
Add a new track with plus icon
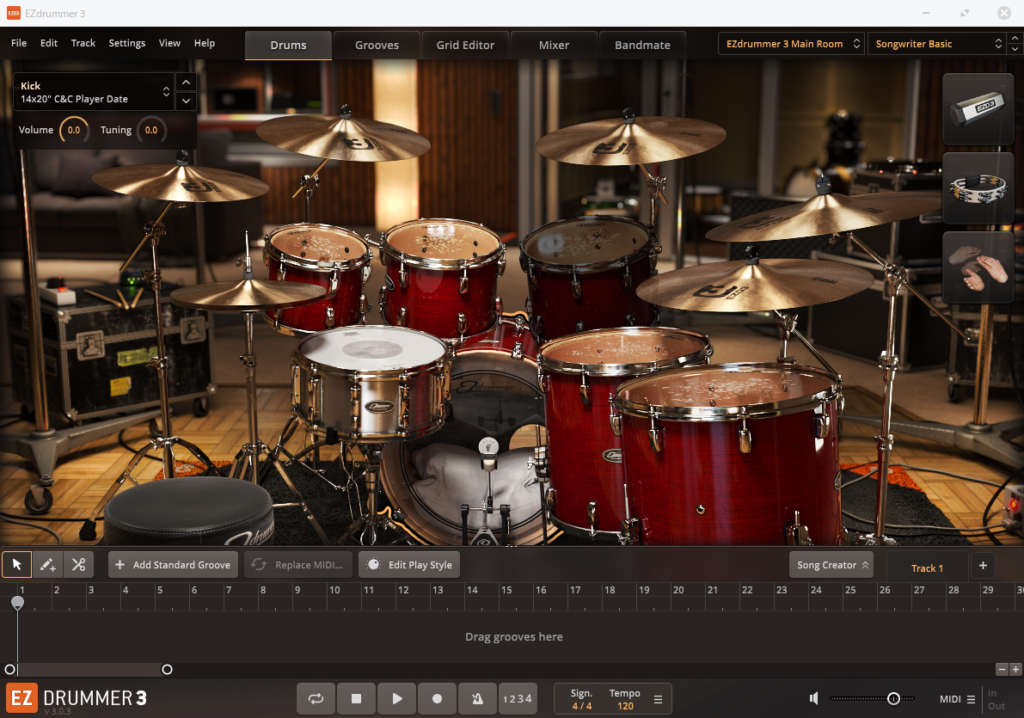982,565
